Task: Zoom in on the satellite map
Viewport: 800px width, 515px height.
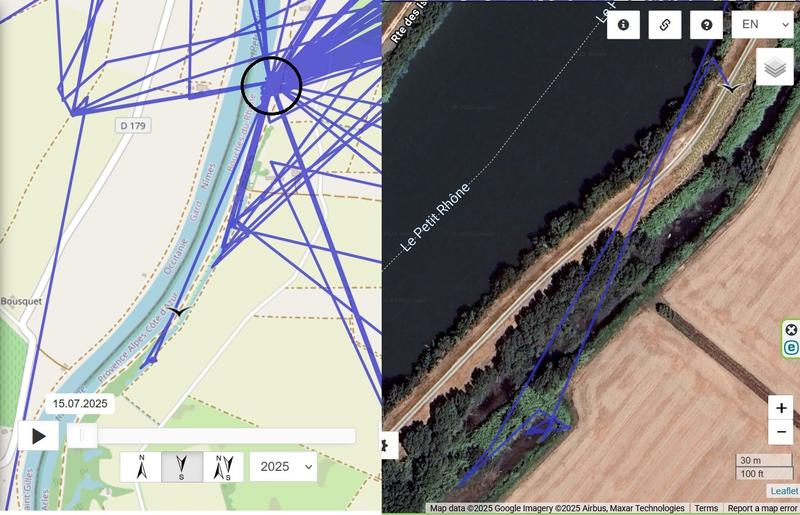Action: [781, 408]
